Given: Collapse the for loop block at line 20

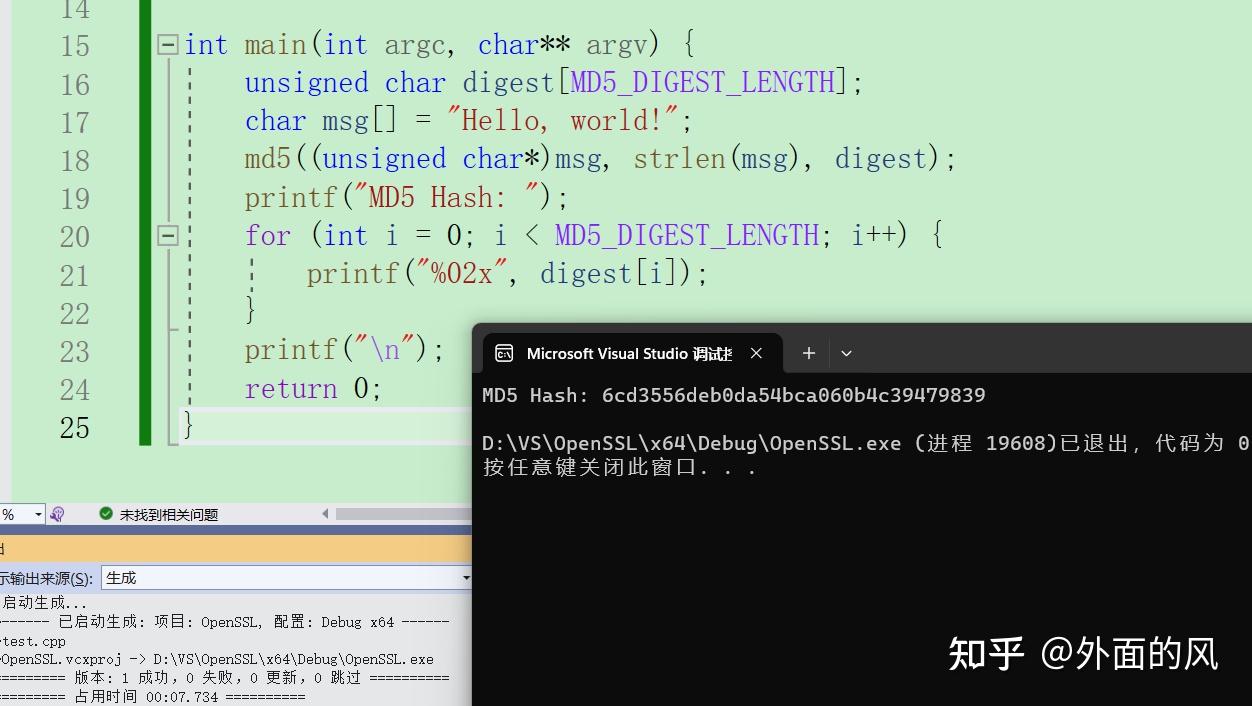Looking at the screenshot, I should tap(168, 236).
